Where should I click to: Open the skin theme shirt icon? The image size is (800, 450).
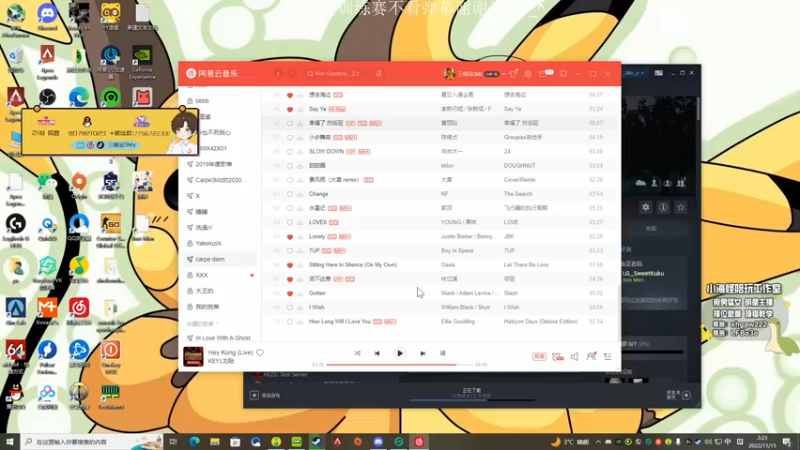click(513, 73)
